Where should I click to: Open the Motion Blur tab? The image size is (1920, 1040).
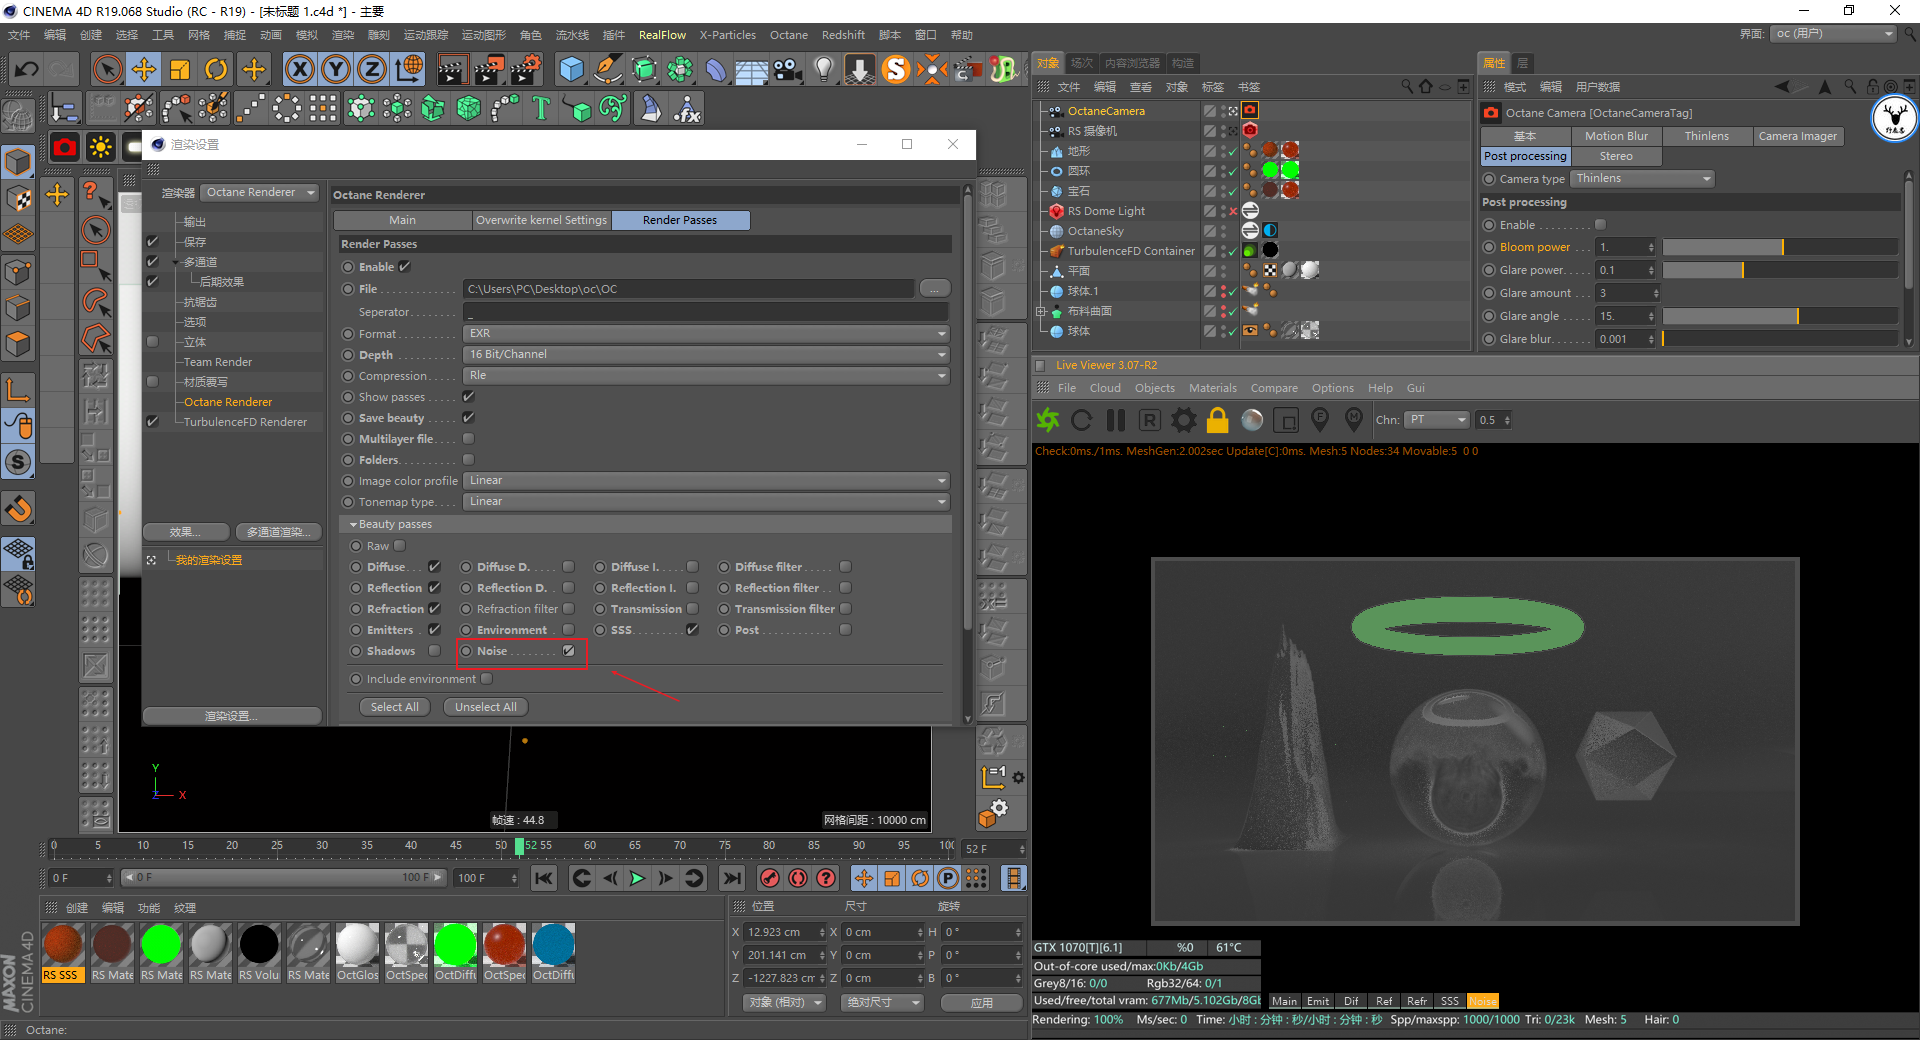(x=1616, y=136)
